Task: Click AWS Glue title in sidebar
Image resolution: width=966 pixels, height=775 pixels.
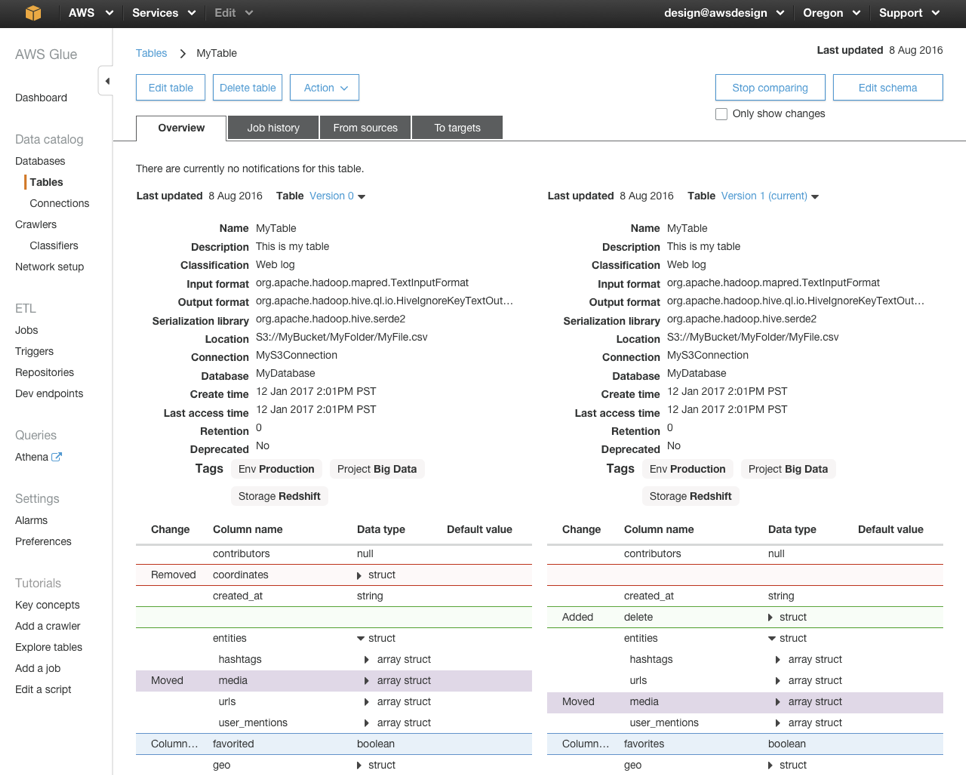Action: pos(46,55)
